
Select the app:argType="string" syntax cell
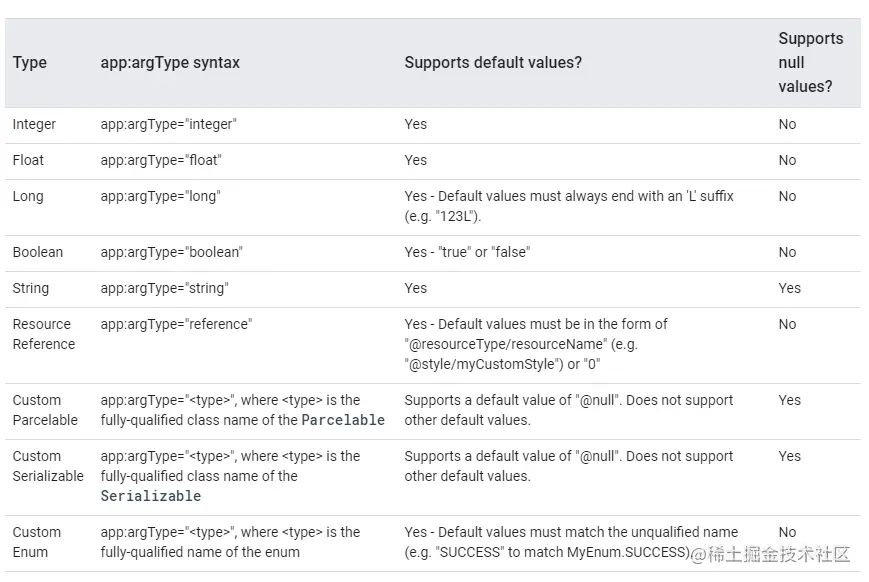click(x=164, y=289)
